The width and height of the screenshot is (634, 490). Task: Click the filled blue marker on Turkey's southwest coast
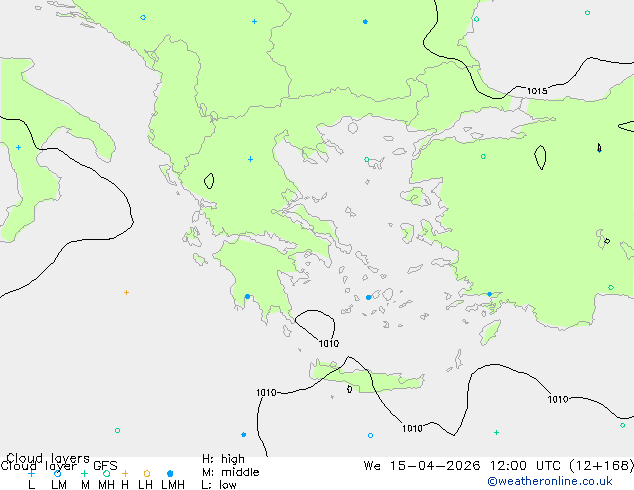(x=489, y=294)
